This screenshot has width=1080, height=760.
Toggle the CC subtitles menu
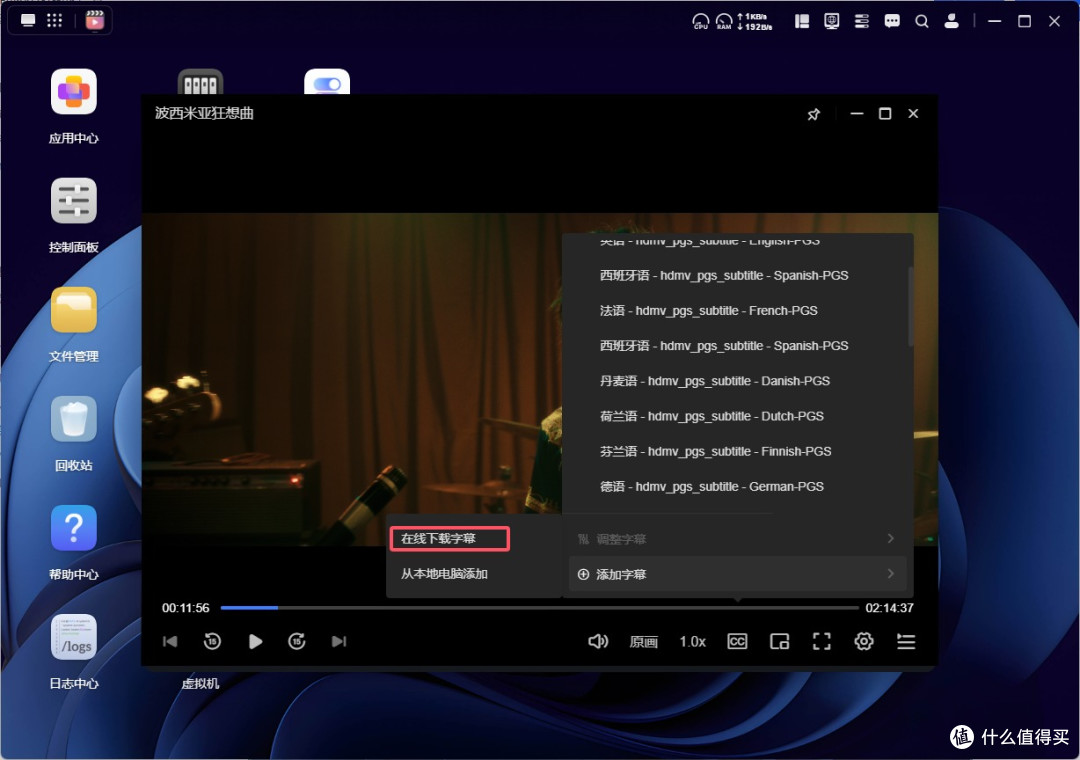737,641
